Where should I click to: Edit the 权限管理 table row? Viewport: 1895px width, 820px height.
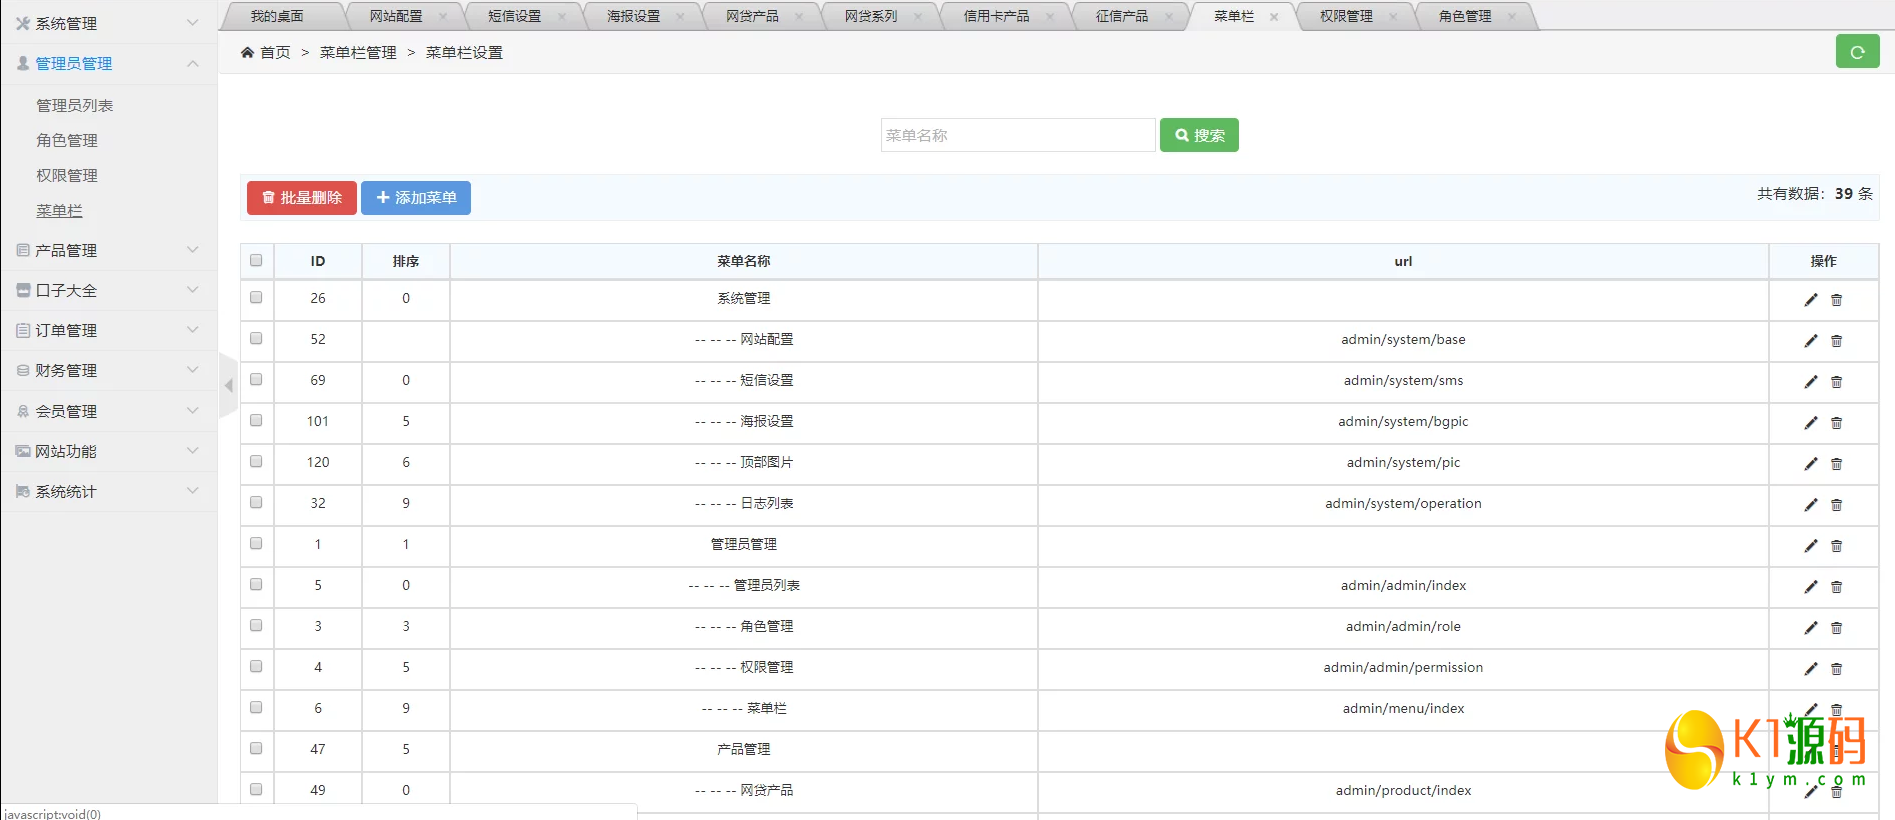tap(1810, 669)
